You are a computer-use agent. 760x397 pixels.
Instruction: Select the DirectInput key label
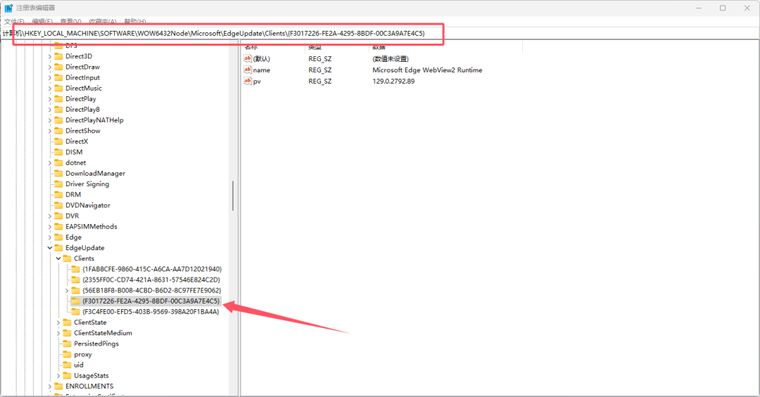coord(82,78)
